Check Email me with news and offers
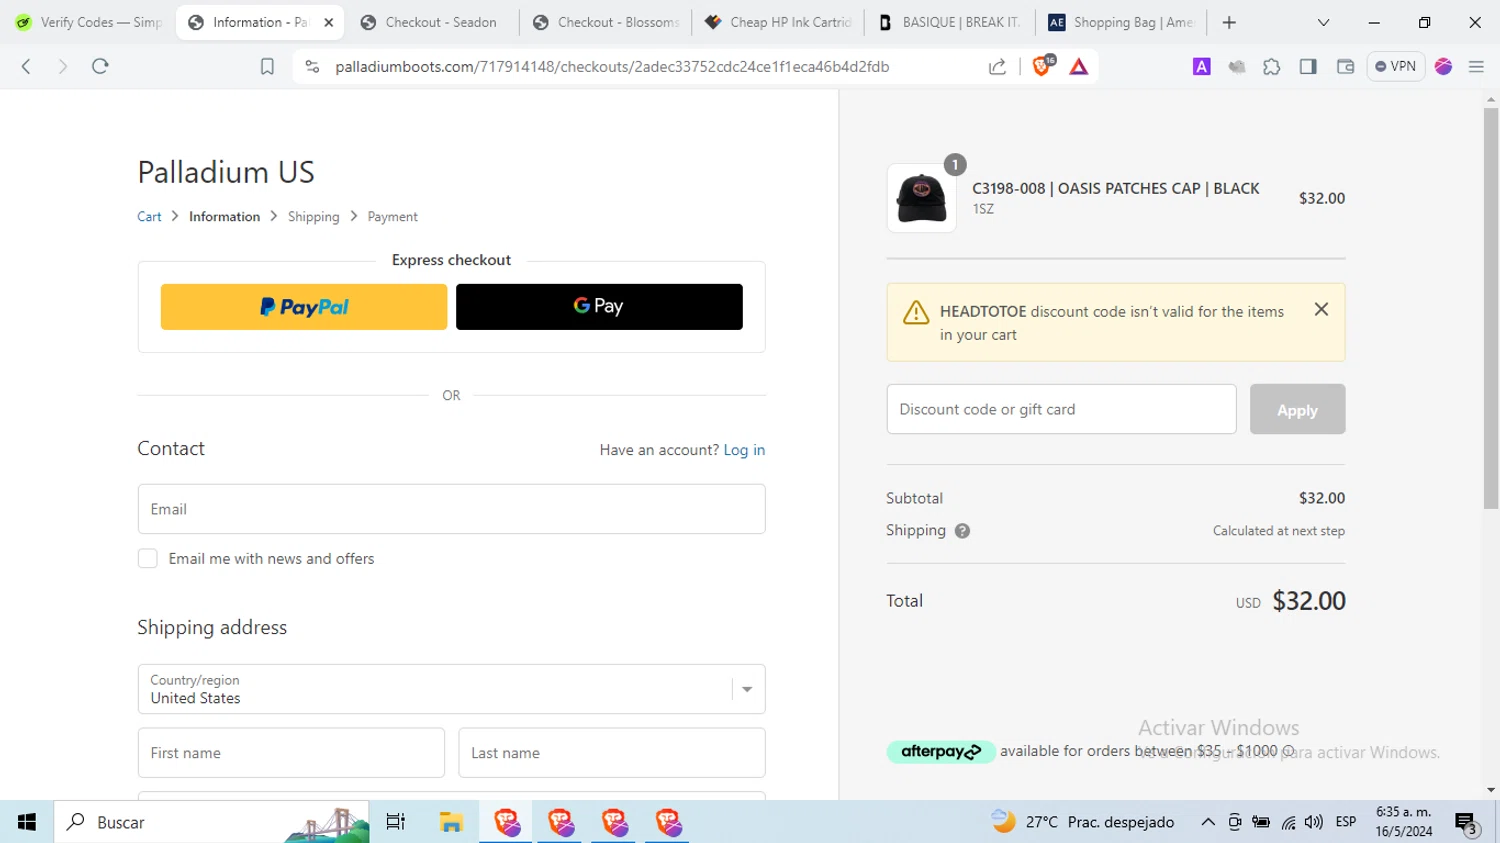This screenshot has height=843, width=1500. pyautogui.click(x=148, y=559)
